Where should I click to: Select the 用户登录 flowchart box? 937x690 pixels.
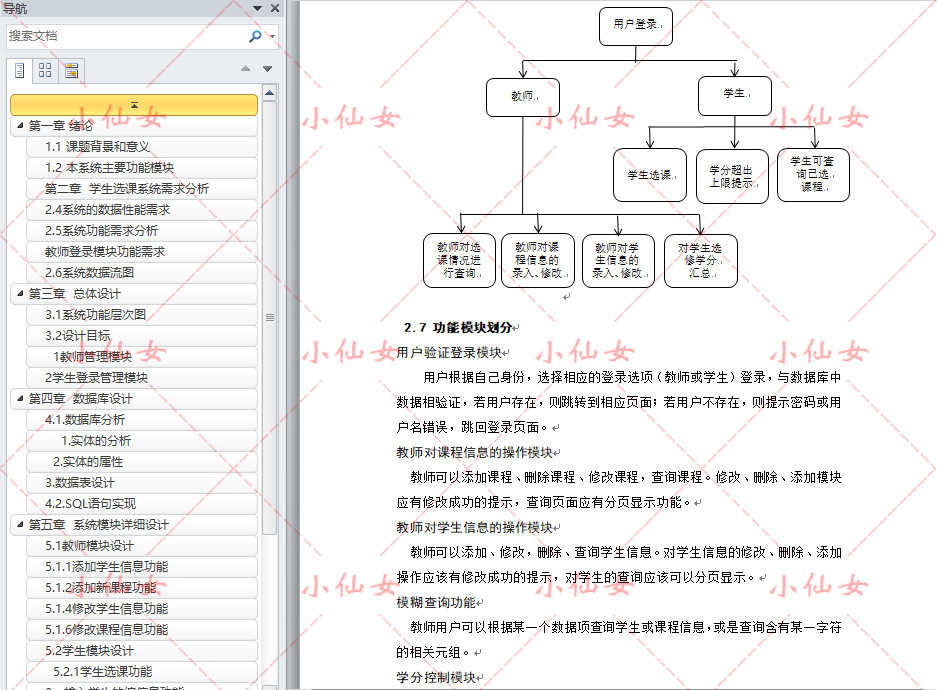(636, 26)
